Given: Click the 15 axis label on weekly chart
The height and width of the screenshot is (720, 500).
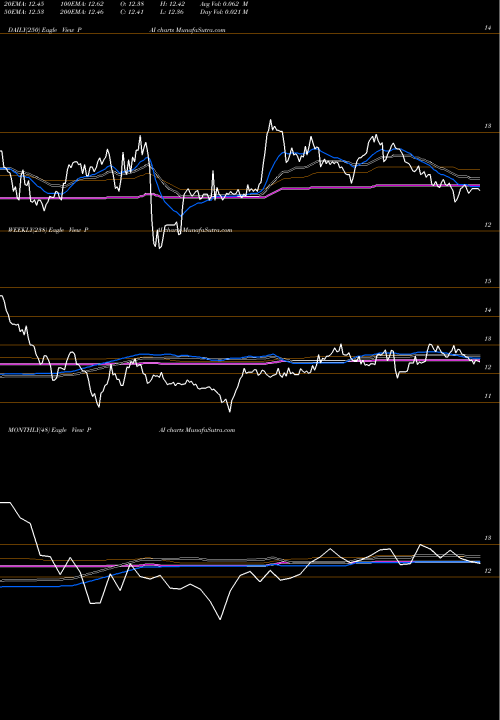Looking at the screenshot, I should (488, 281).
